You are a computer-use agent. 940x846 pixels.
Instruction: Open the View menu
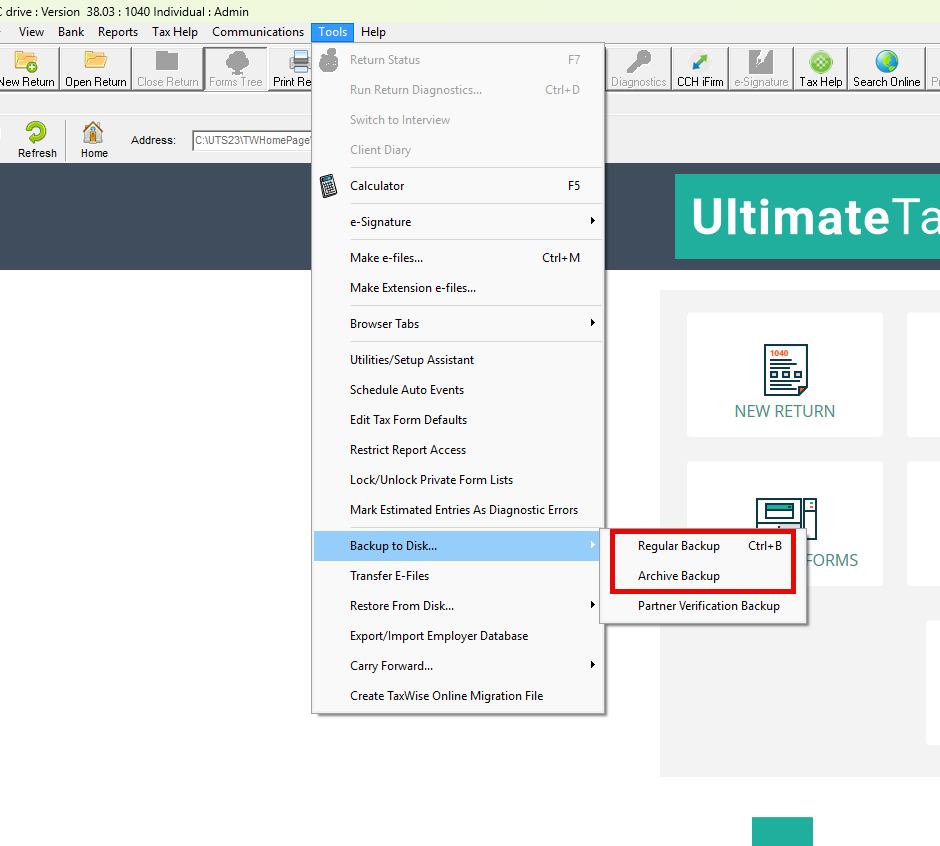click(31, 32)
